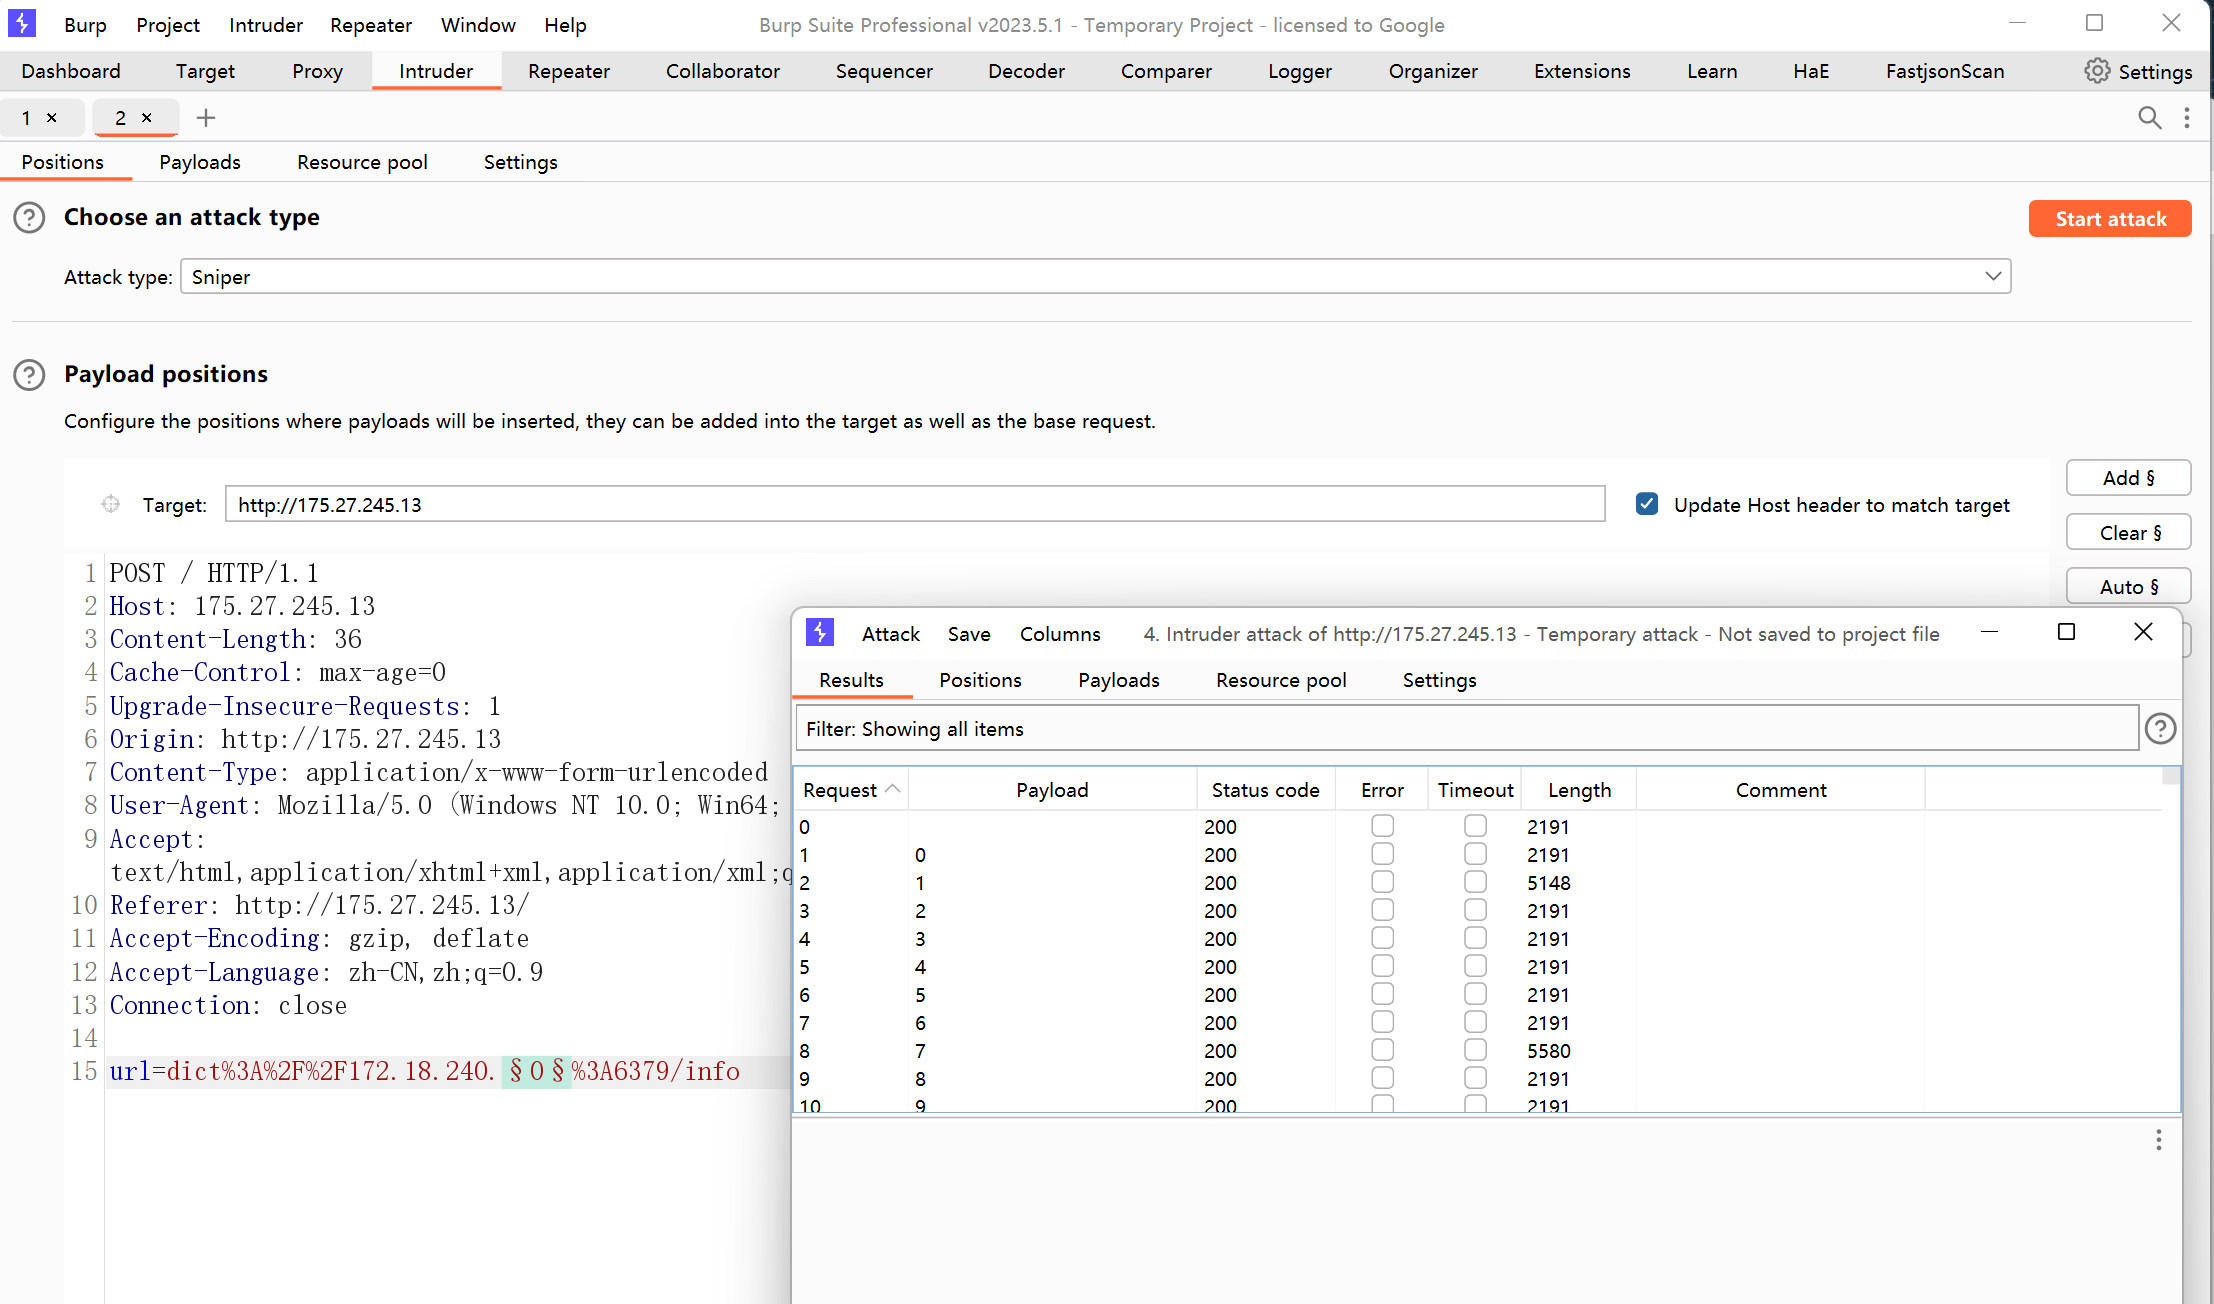Click the target crosshair icon

point(111,505)
